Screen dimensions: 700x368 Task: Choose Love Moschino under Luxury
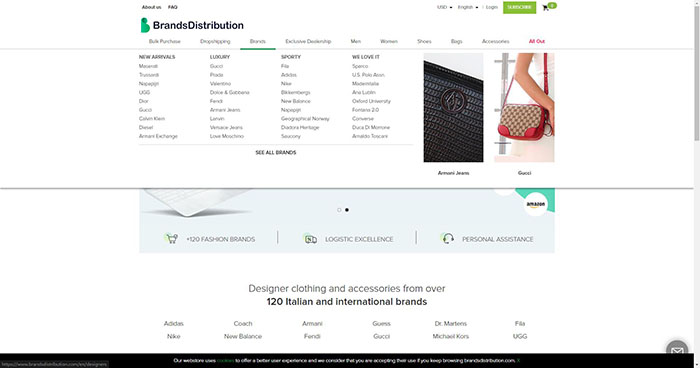227,136
